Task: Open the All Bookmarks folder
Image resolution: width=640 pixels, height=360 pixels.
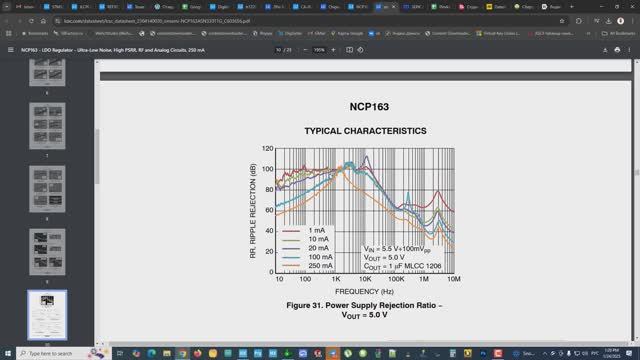Action: click(x=618, y=33)
